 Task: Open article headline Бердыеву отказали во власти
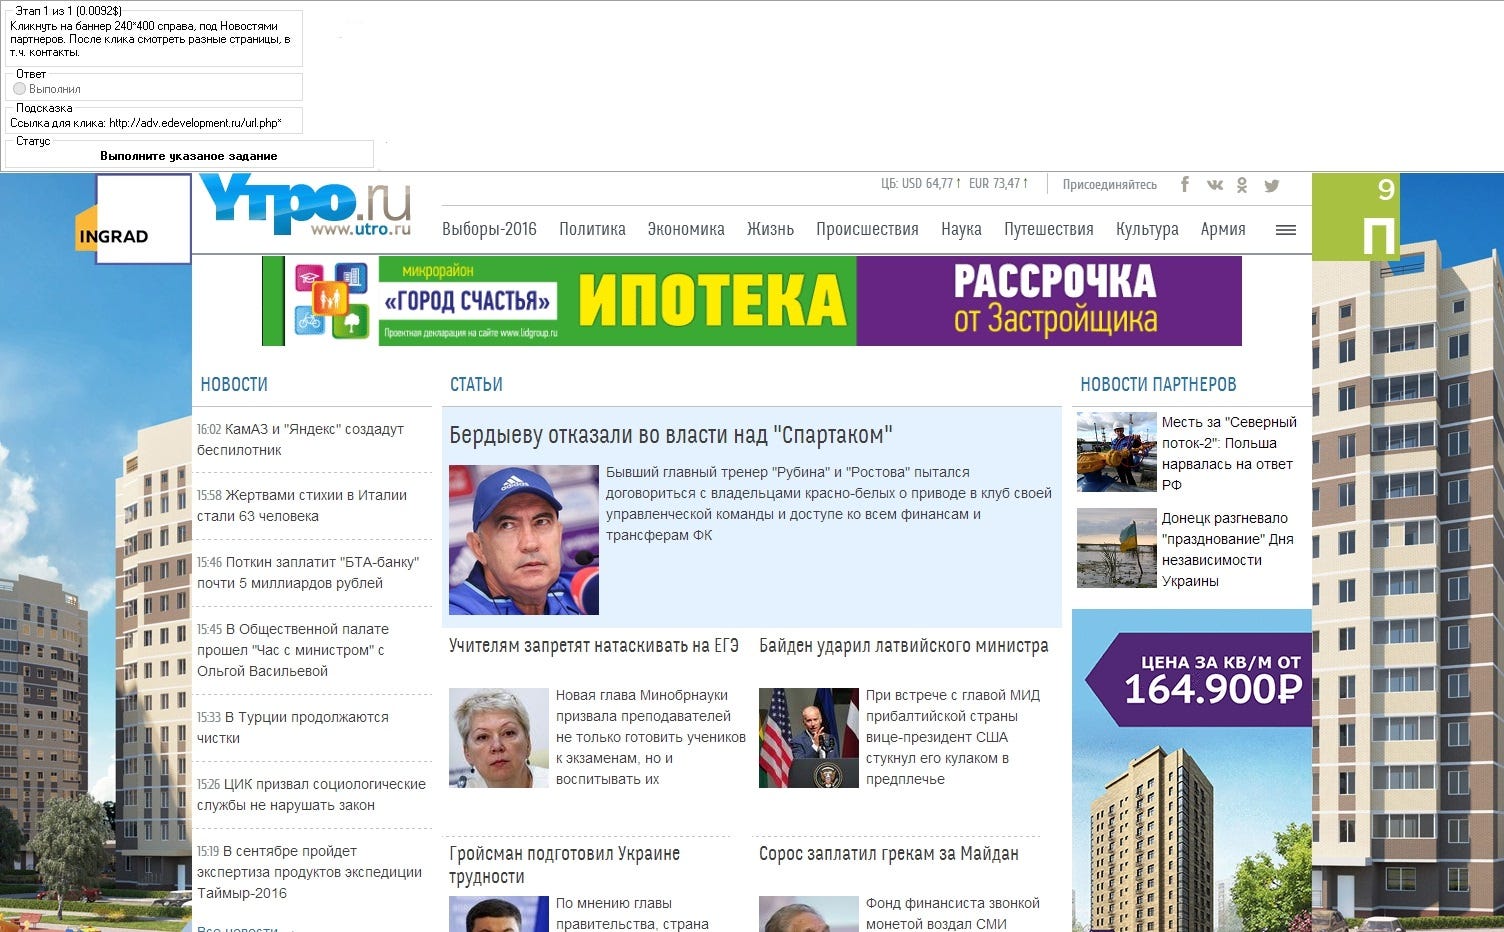click(671, 435)
